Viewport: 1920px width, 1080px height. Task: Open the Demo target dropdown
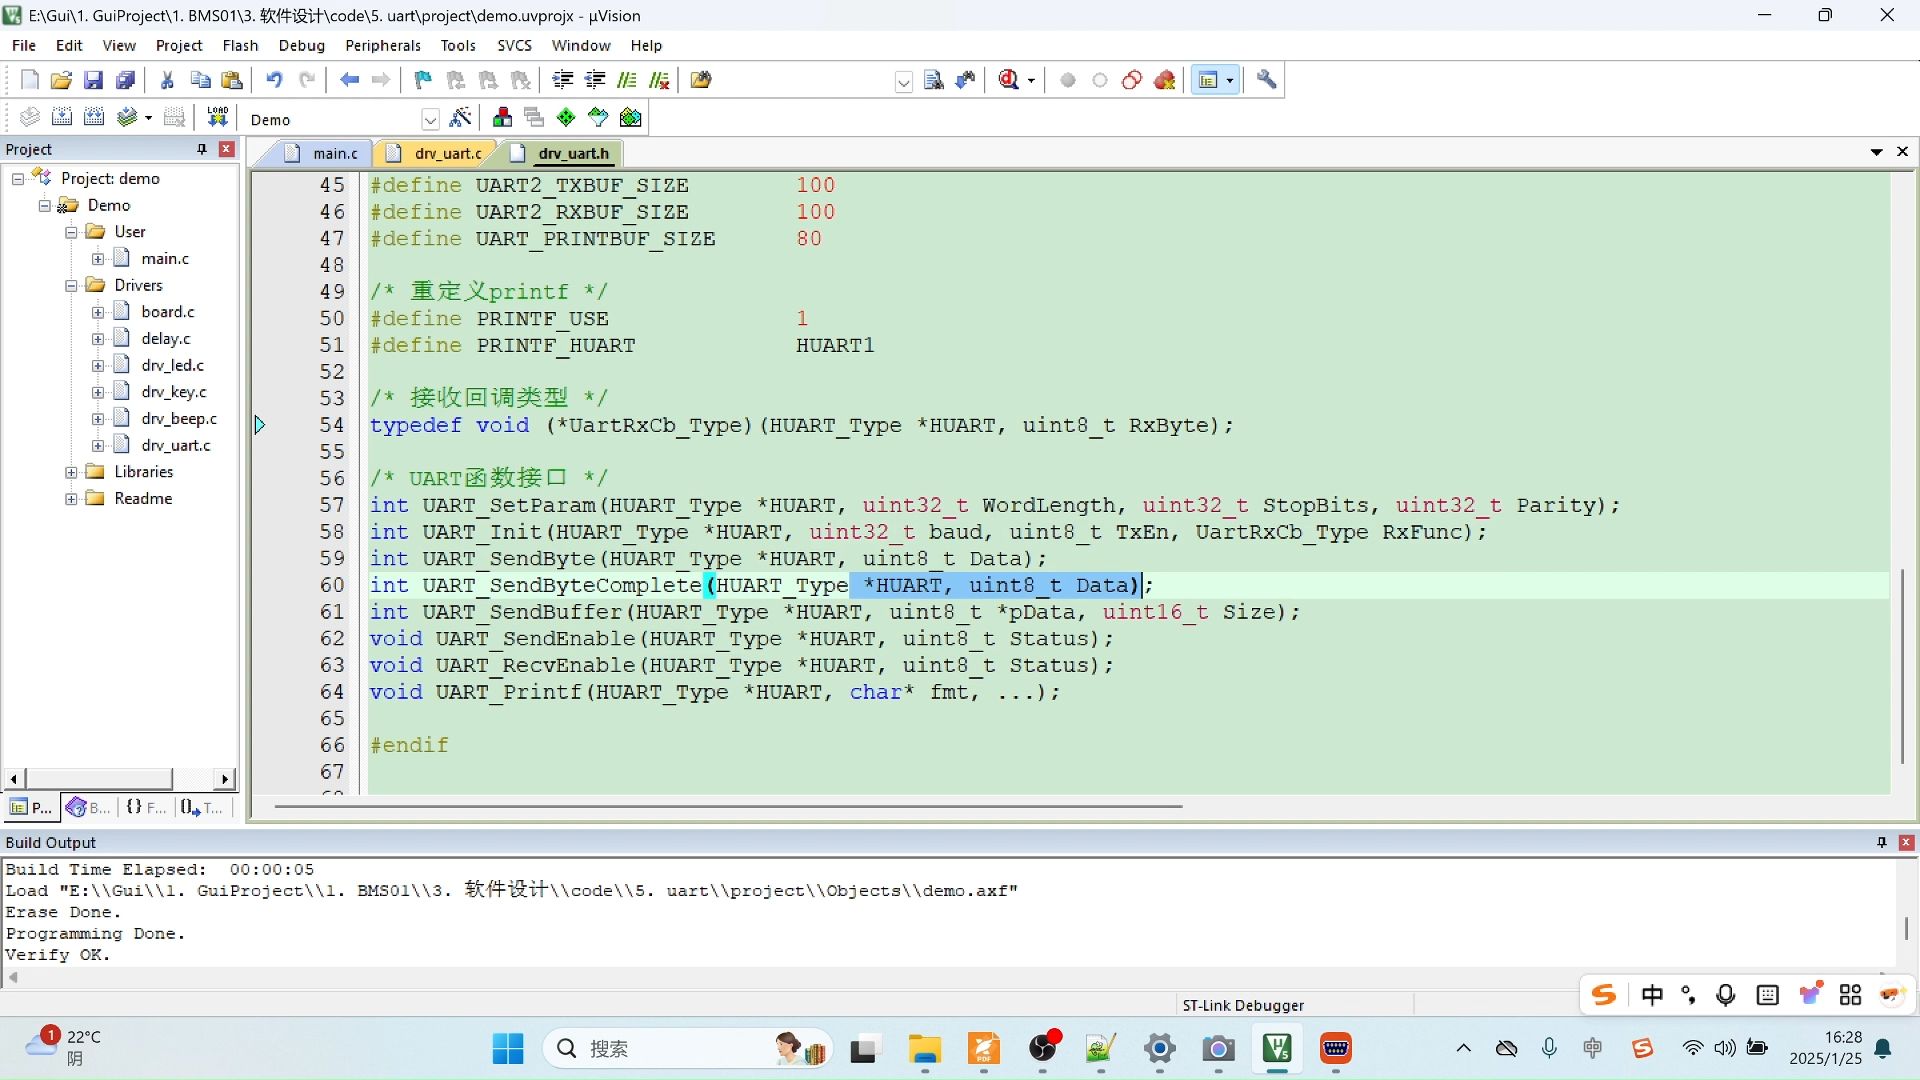point(430,120)
